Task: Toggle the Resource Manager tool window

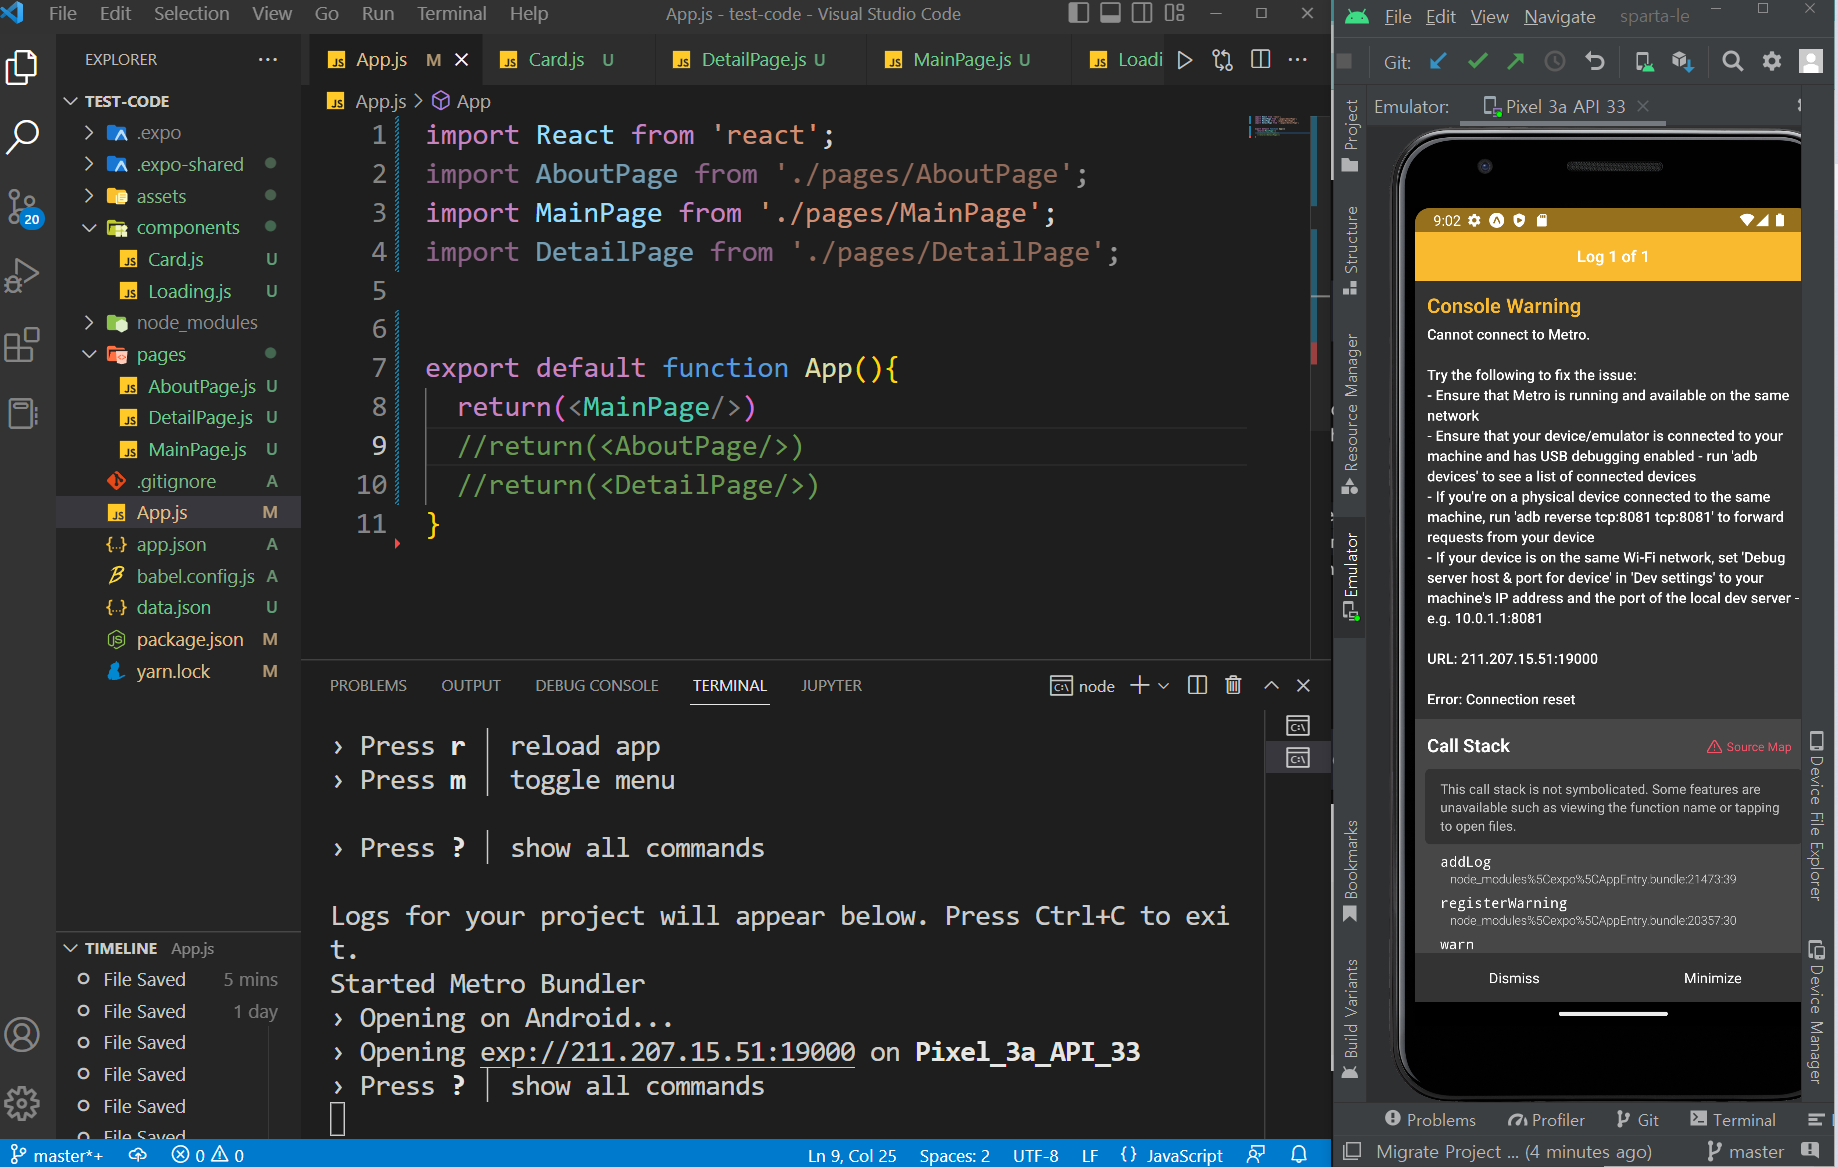Action: pyautogui.click(x=1351, y=413)
